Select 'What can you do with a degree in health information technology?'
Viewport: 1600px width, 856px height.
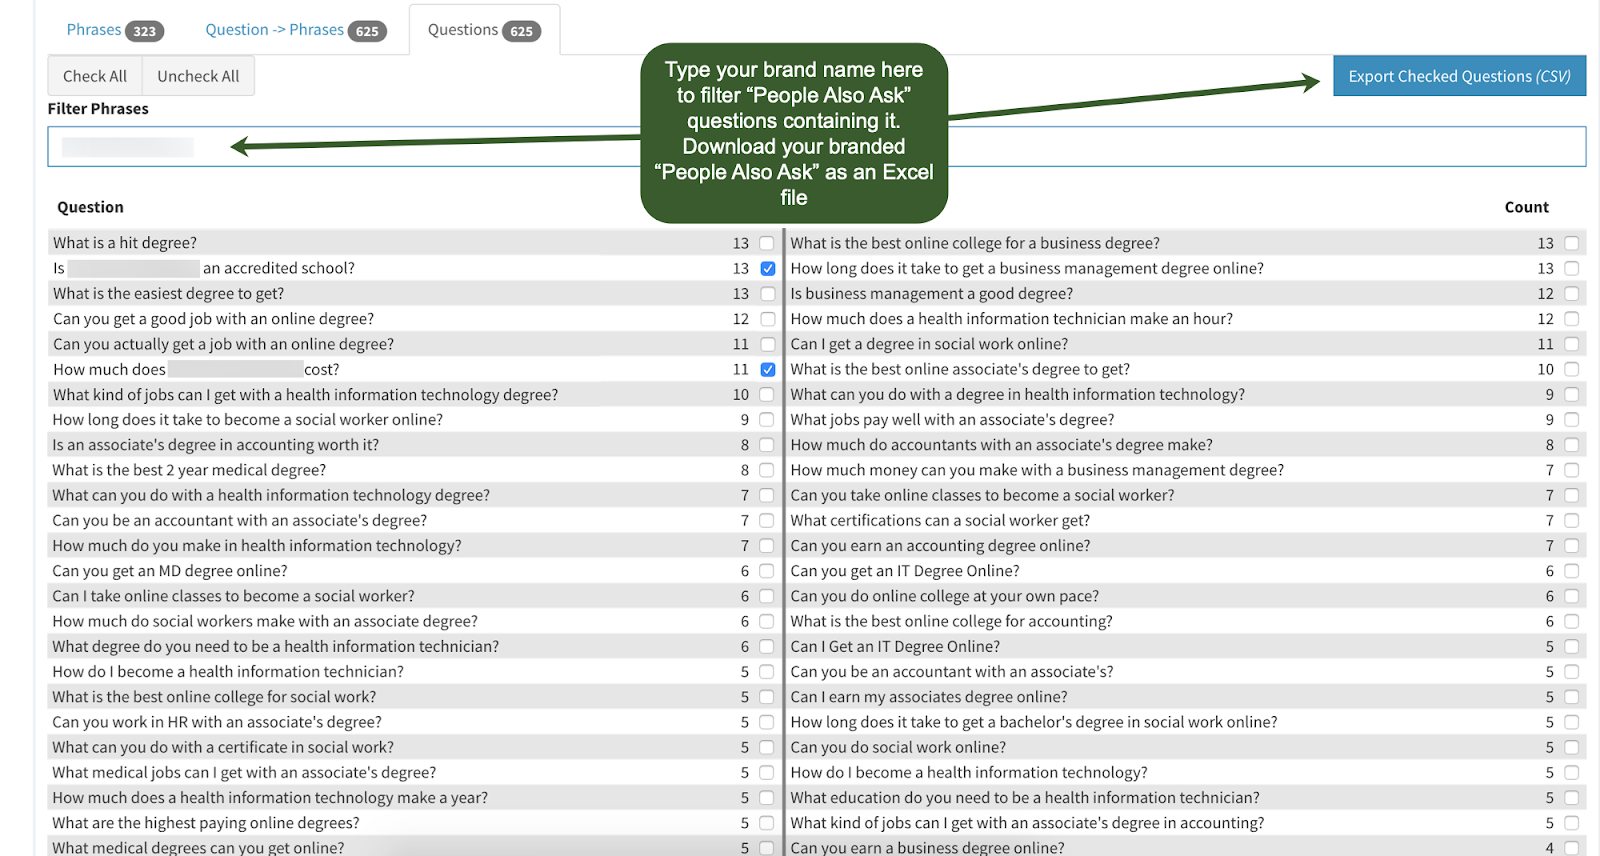click(x=1571, y=395)
